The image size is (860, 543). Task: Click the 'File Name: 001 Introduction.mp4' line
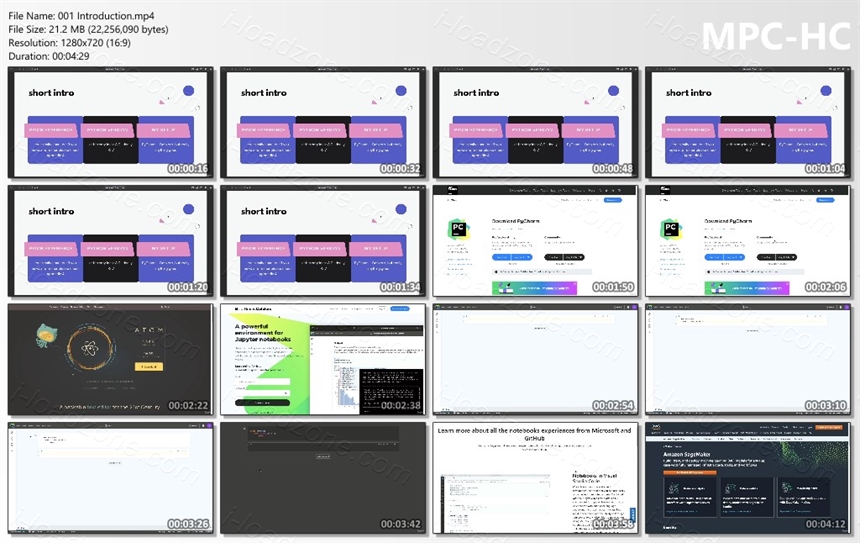point(81,16)
